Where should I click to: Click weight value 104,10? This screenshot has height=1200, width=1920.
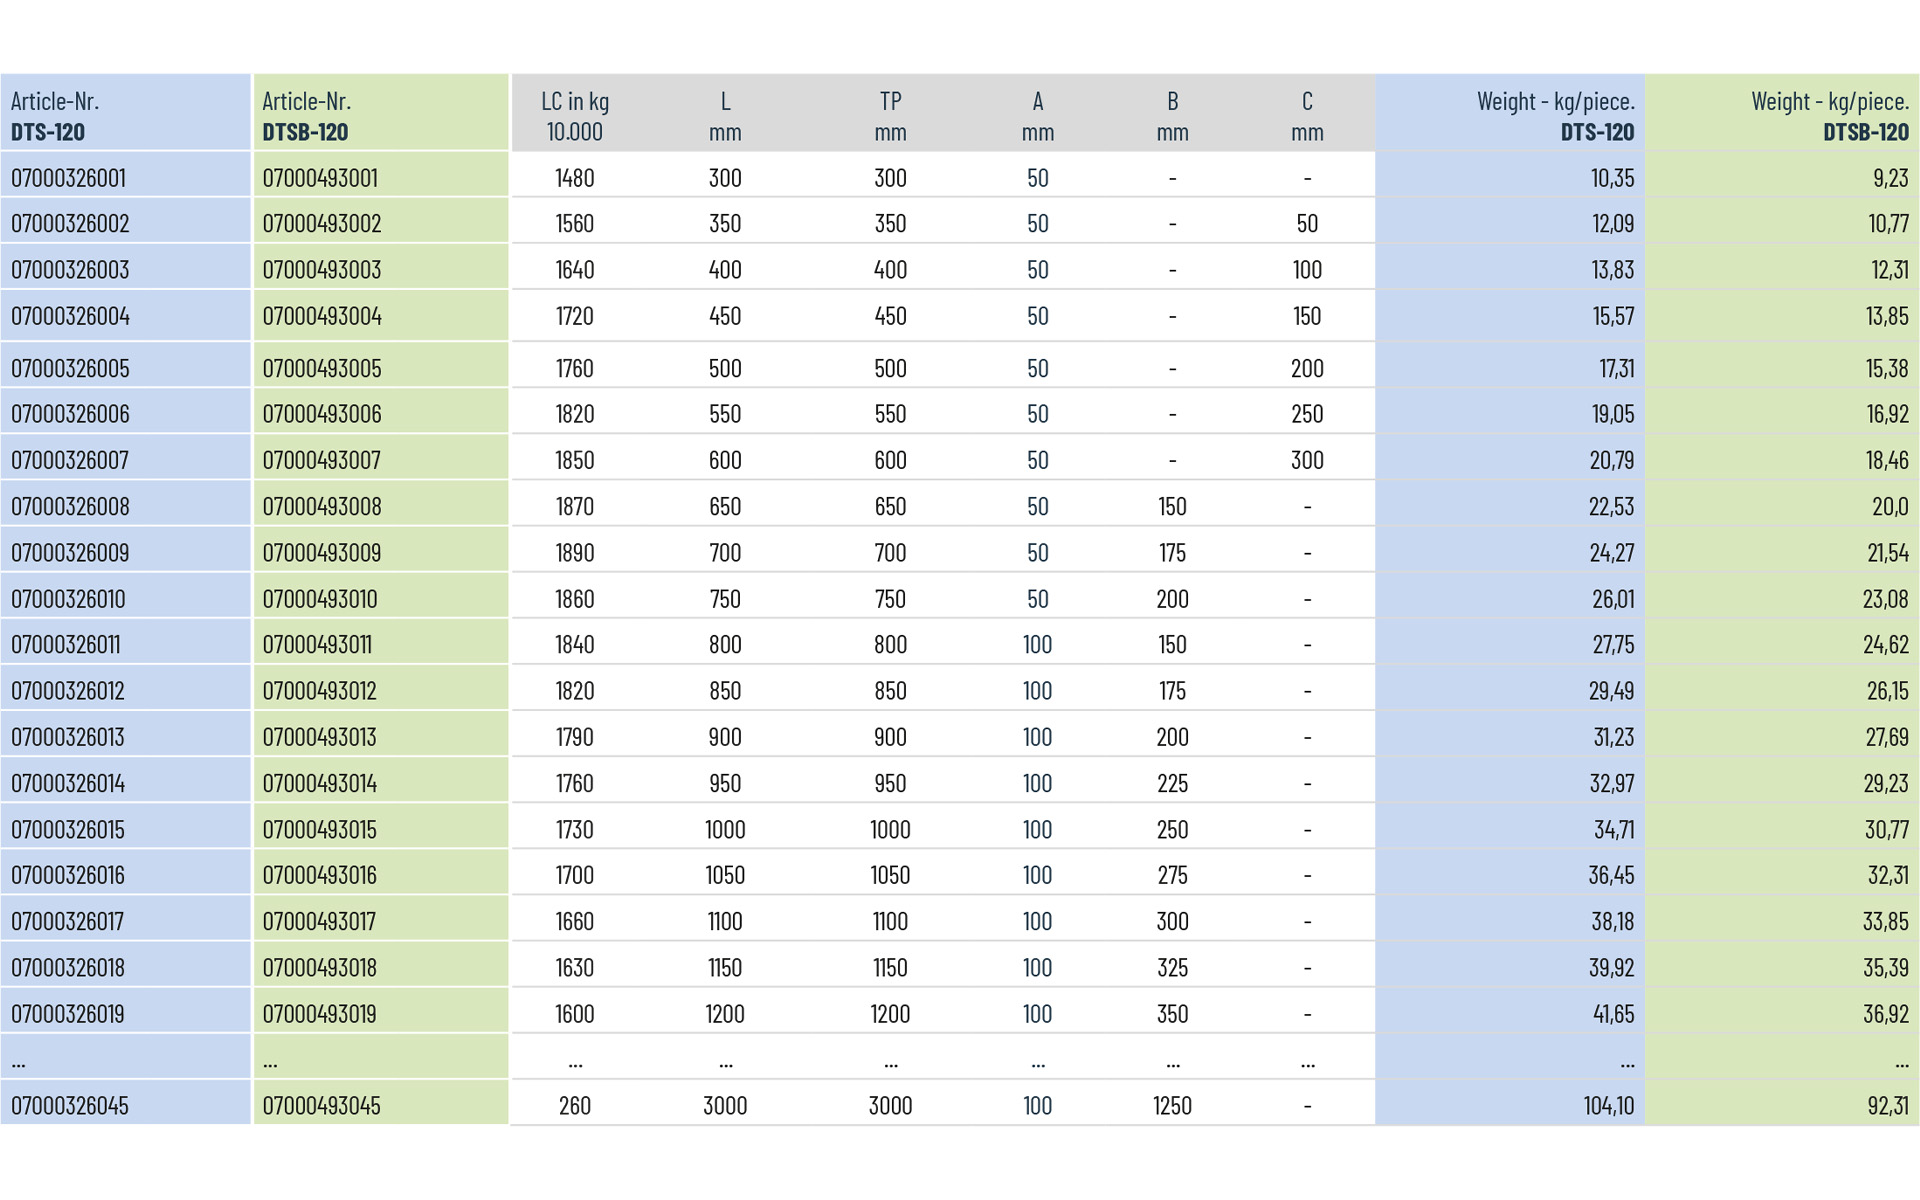[x=1608, y=1106]
